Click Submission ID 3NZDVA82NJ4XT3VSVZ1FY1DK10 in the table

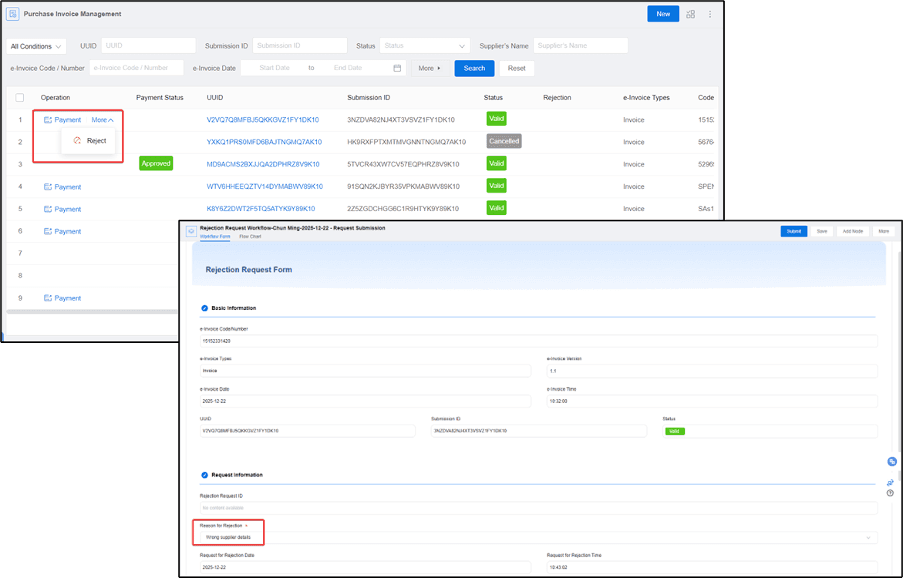[401, 120]
